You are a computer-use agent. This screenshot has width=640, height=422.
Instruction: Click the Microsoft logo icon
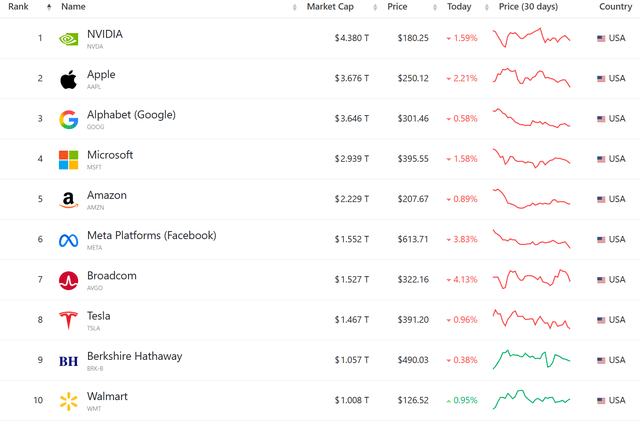coord(68,160)
